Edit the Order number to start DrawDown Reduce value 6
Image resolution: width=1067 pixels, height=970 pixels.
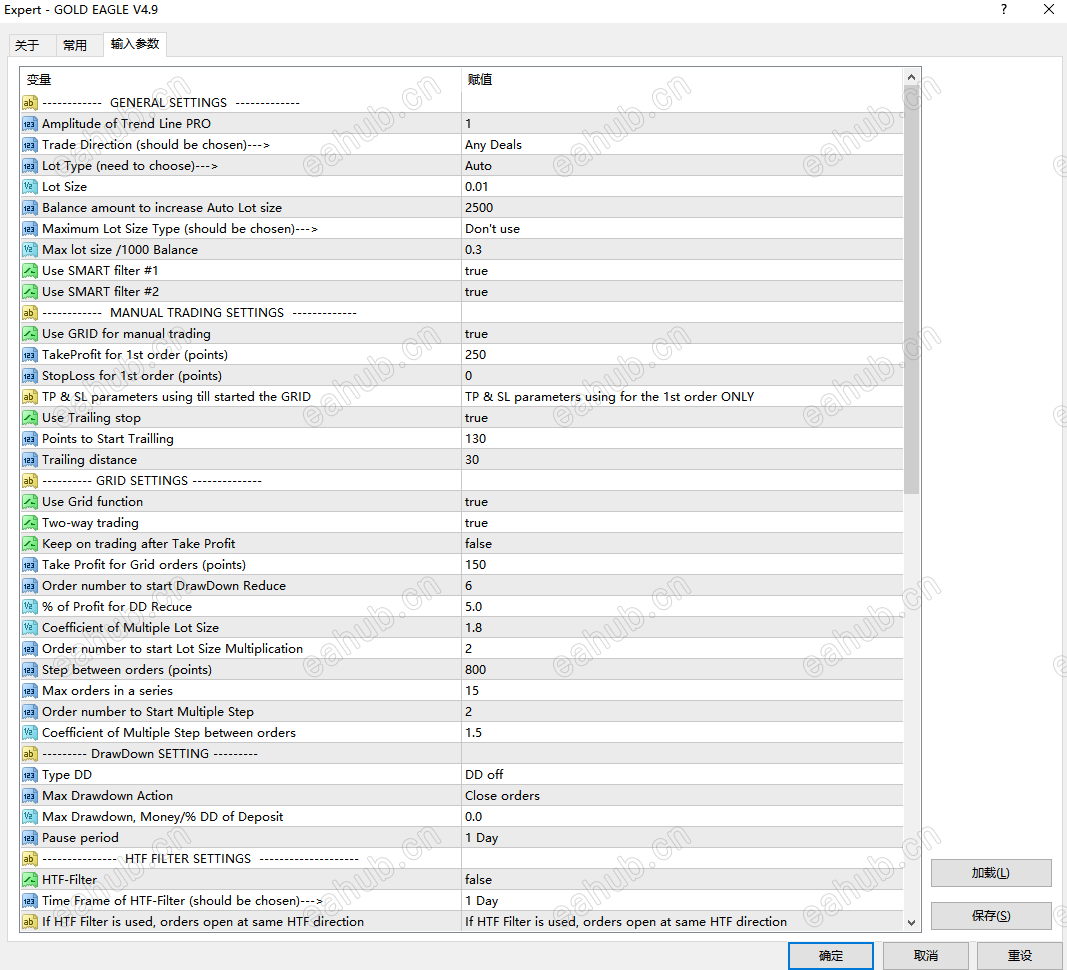pyautogui.click(x=683, y=585)
